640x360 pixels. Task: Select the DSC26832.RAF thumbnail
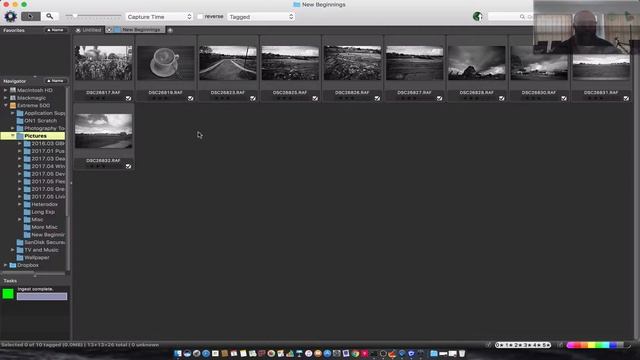103,131
